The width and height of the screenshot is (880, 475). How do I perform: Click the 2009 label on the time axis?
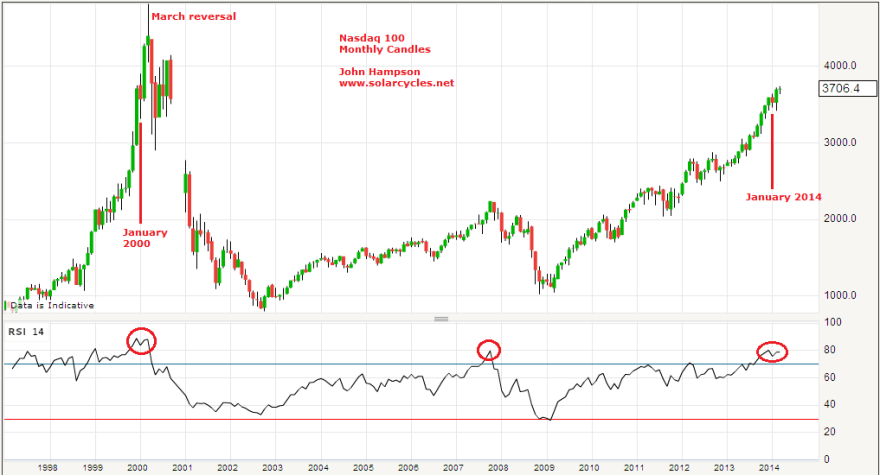[x=545, y=466]
